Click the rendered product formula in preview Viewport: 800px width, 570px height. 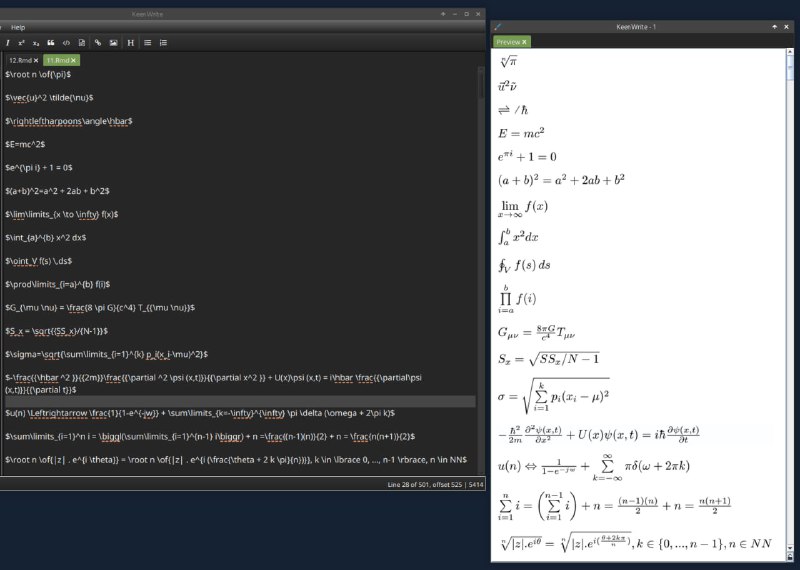pos(517,299)
